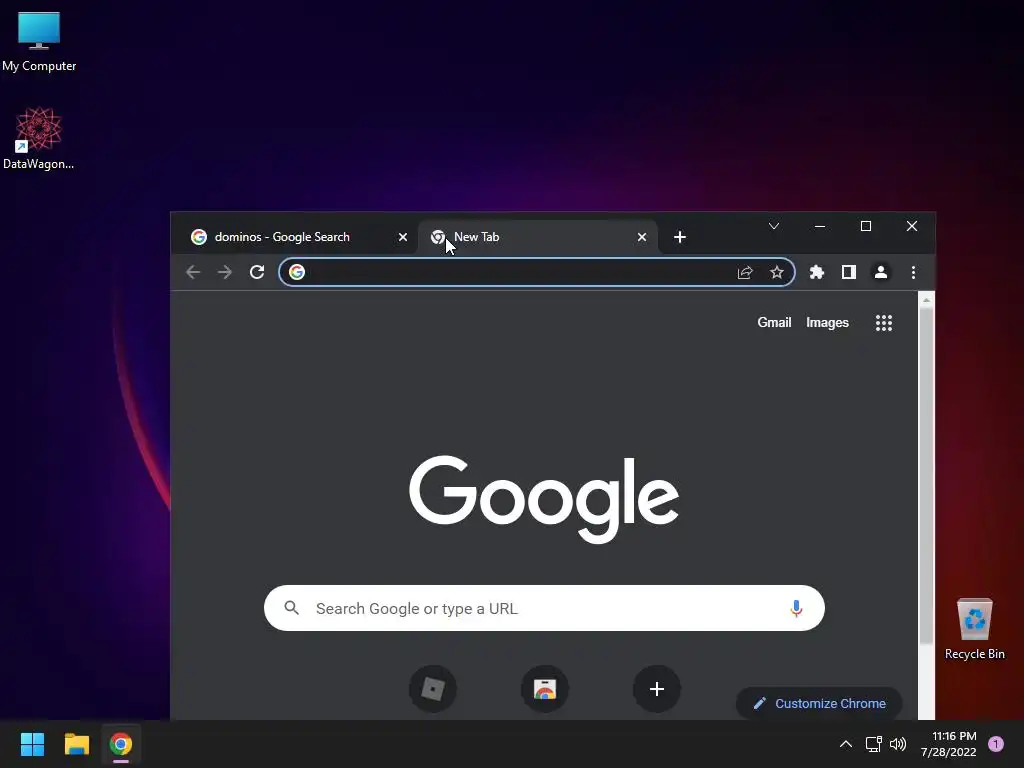Focus the Search Google or type a URL box
Image resolution: width=1024 pixels, height=768 pixels.
(544, 609)
